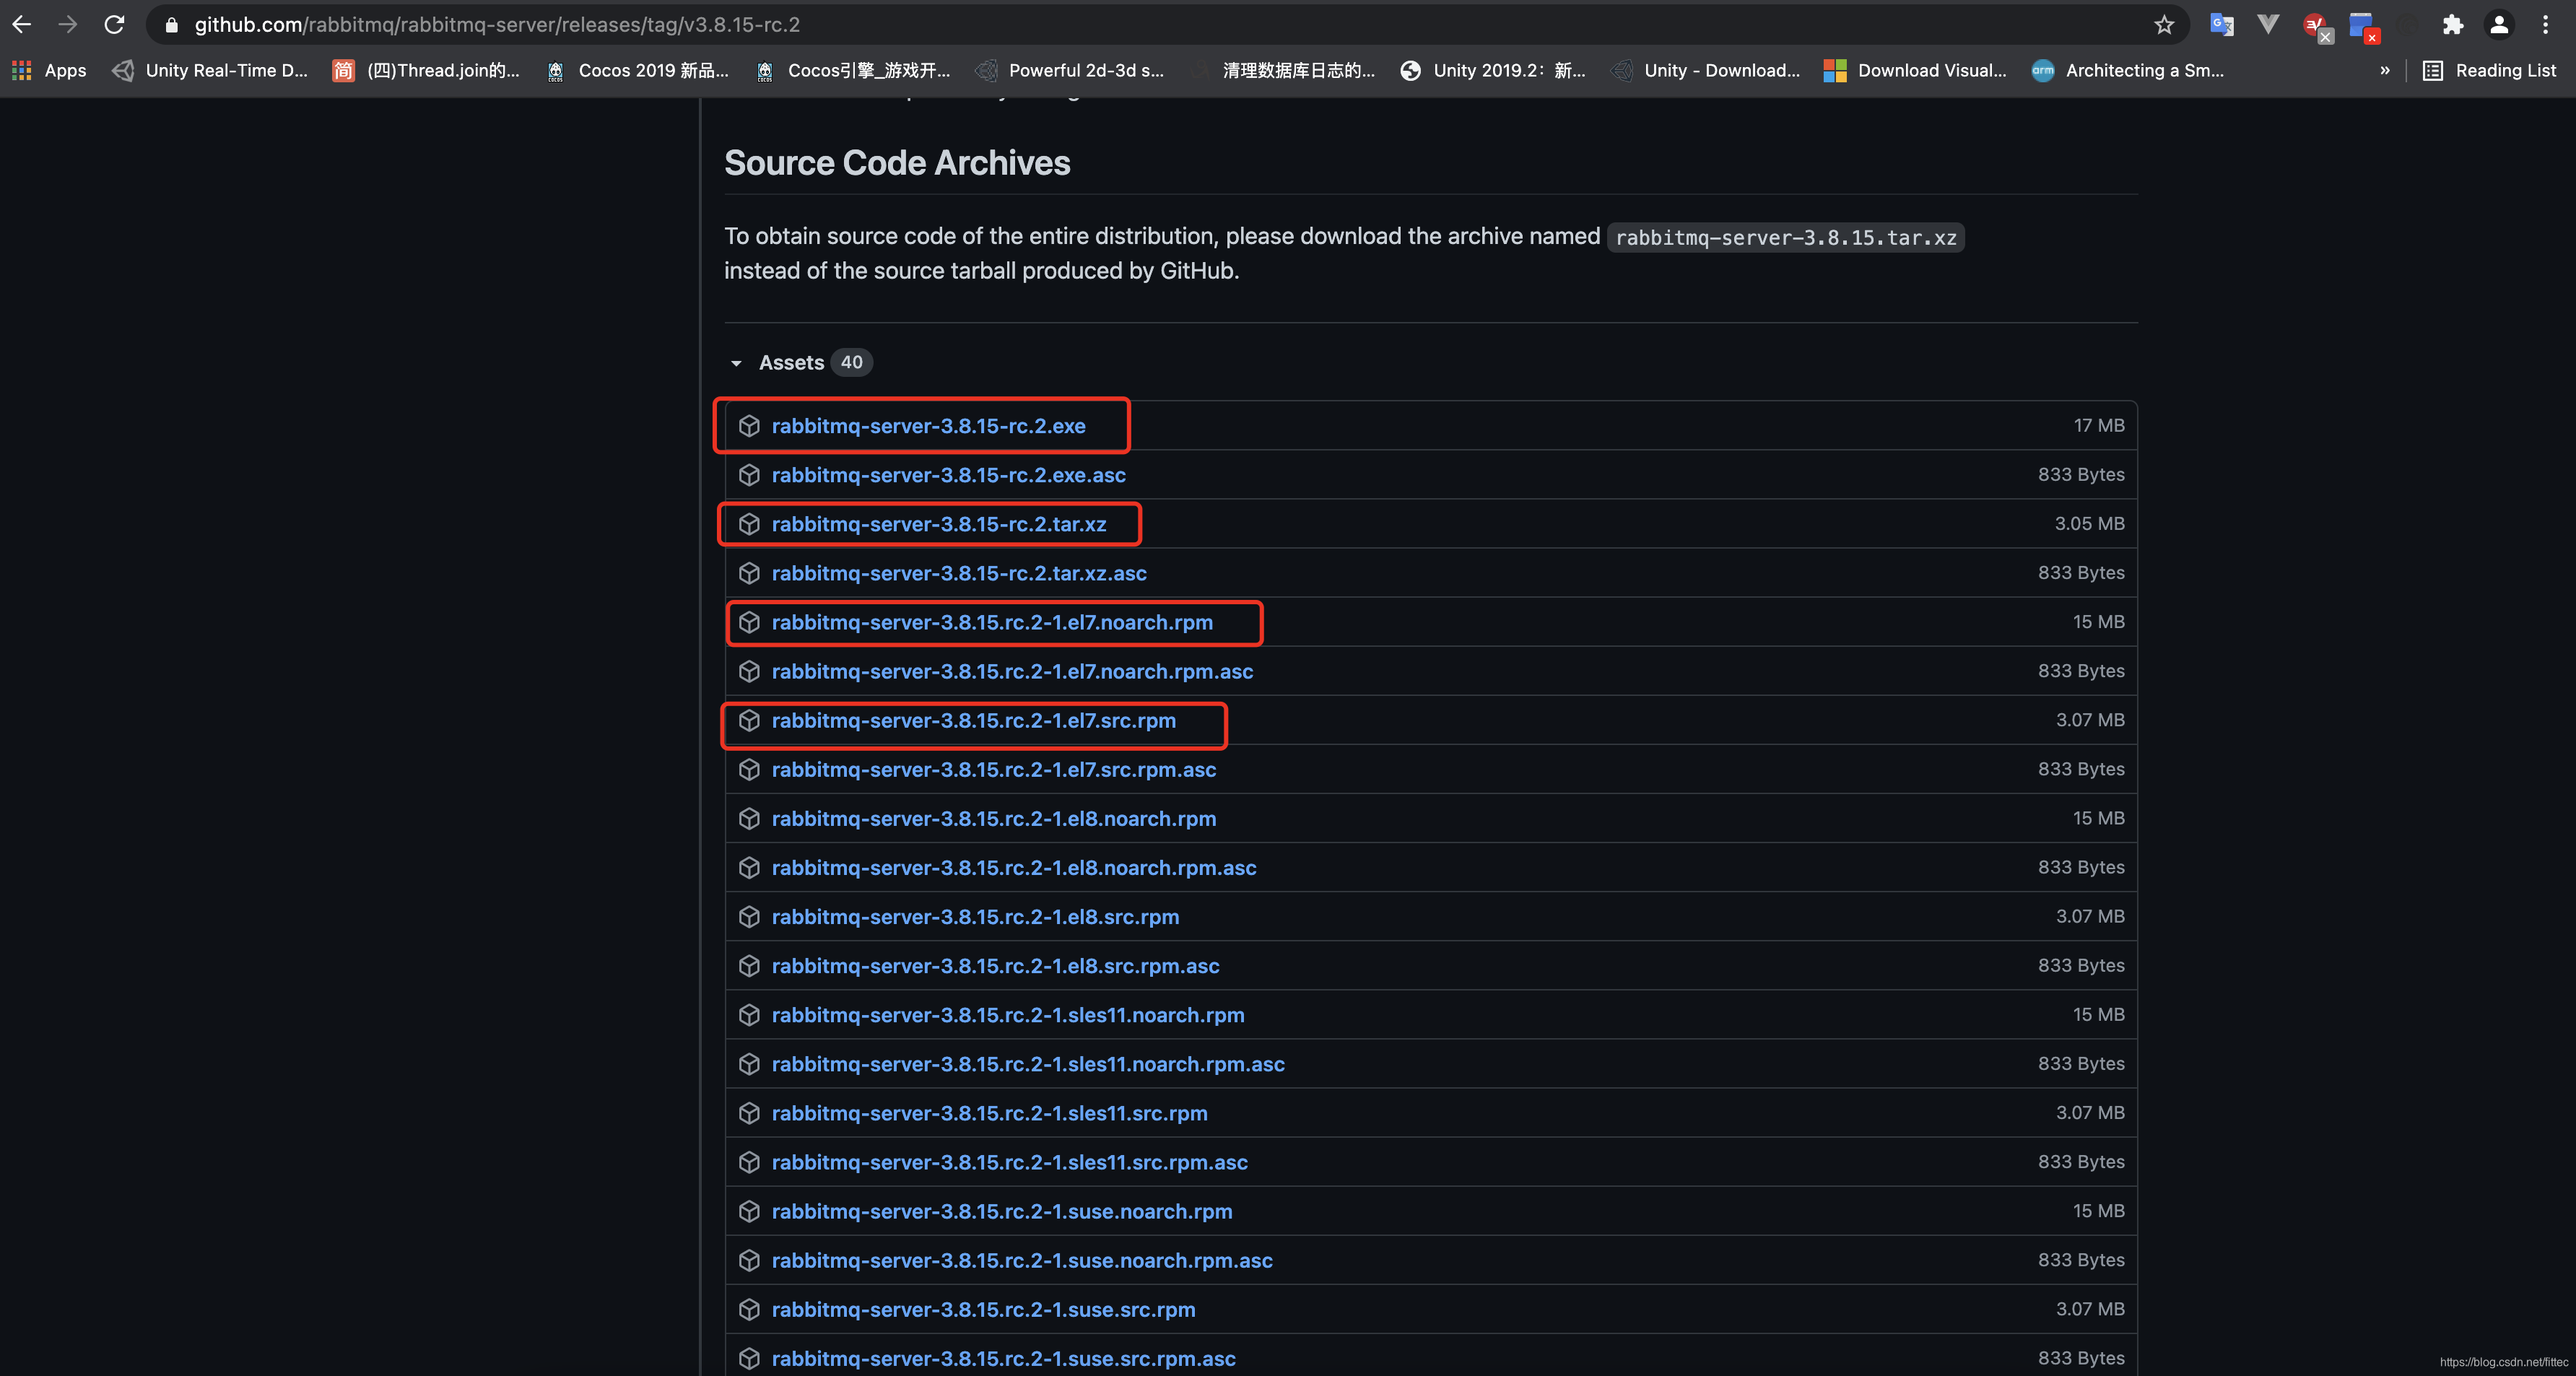
Task: Collapse the Assets list
Action: tap(736, 363)
